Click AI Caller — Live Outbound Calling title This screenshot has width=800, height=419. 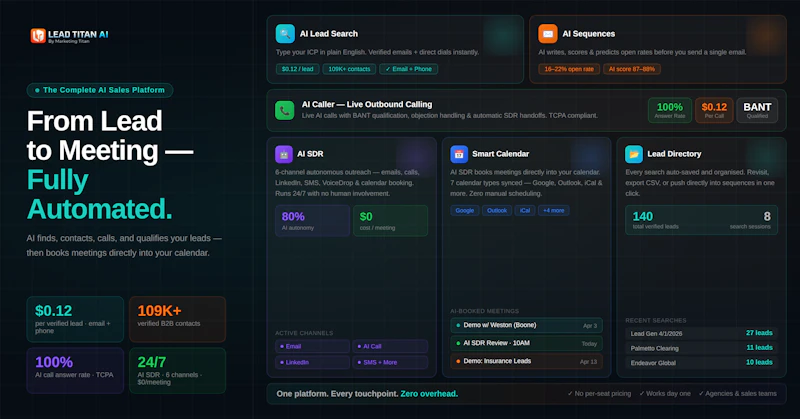[367, 105]
